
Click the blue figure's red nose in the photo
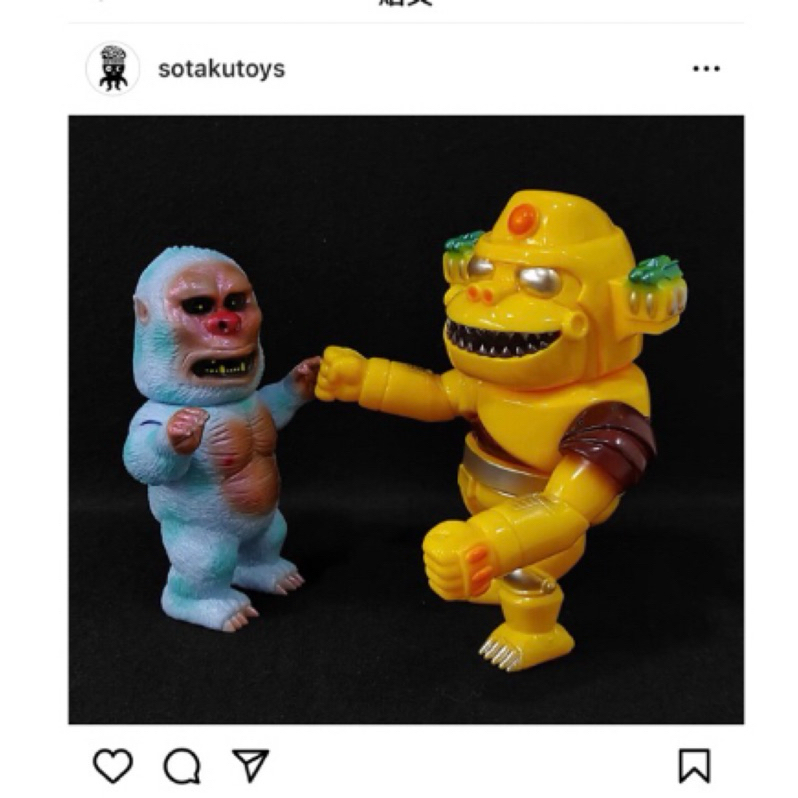click(224, 323)
